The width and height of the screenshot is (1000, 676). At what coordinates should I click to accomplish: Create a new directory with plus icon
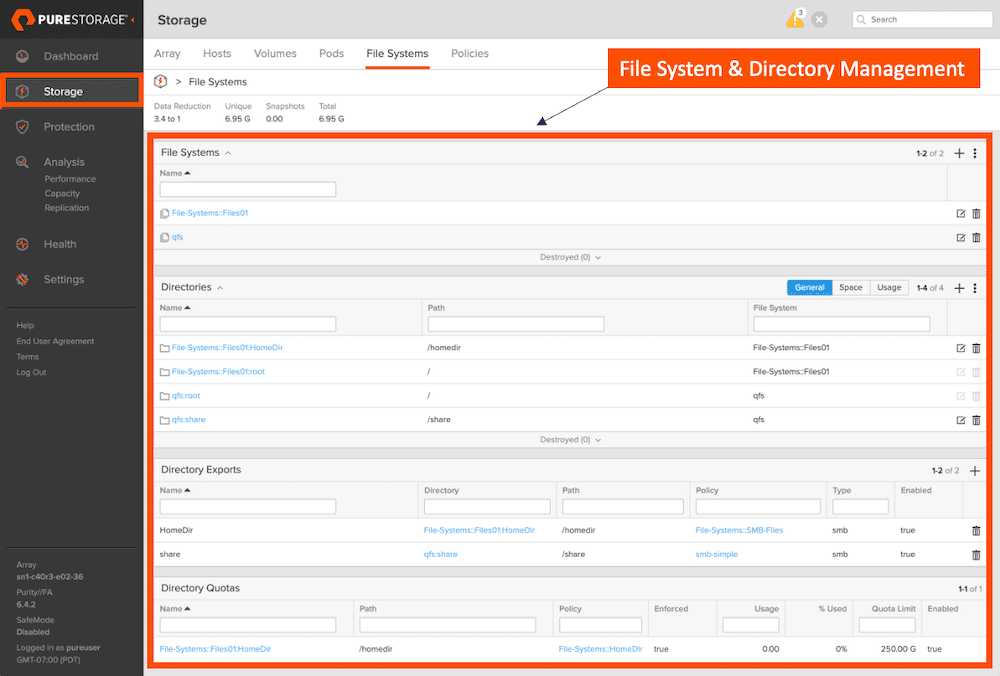(x=959, y=288)
